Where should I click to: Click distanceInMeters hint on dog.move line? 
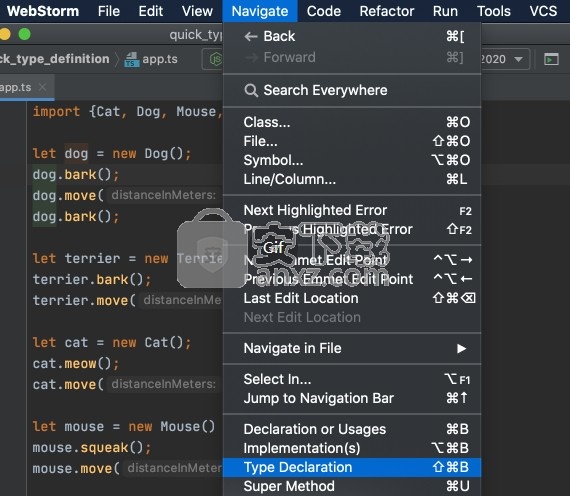coord(164,195)
